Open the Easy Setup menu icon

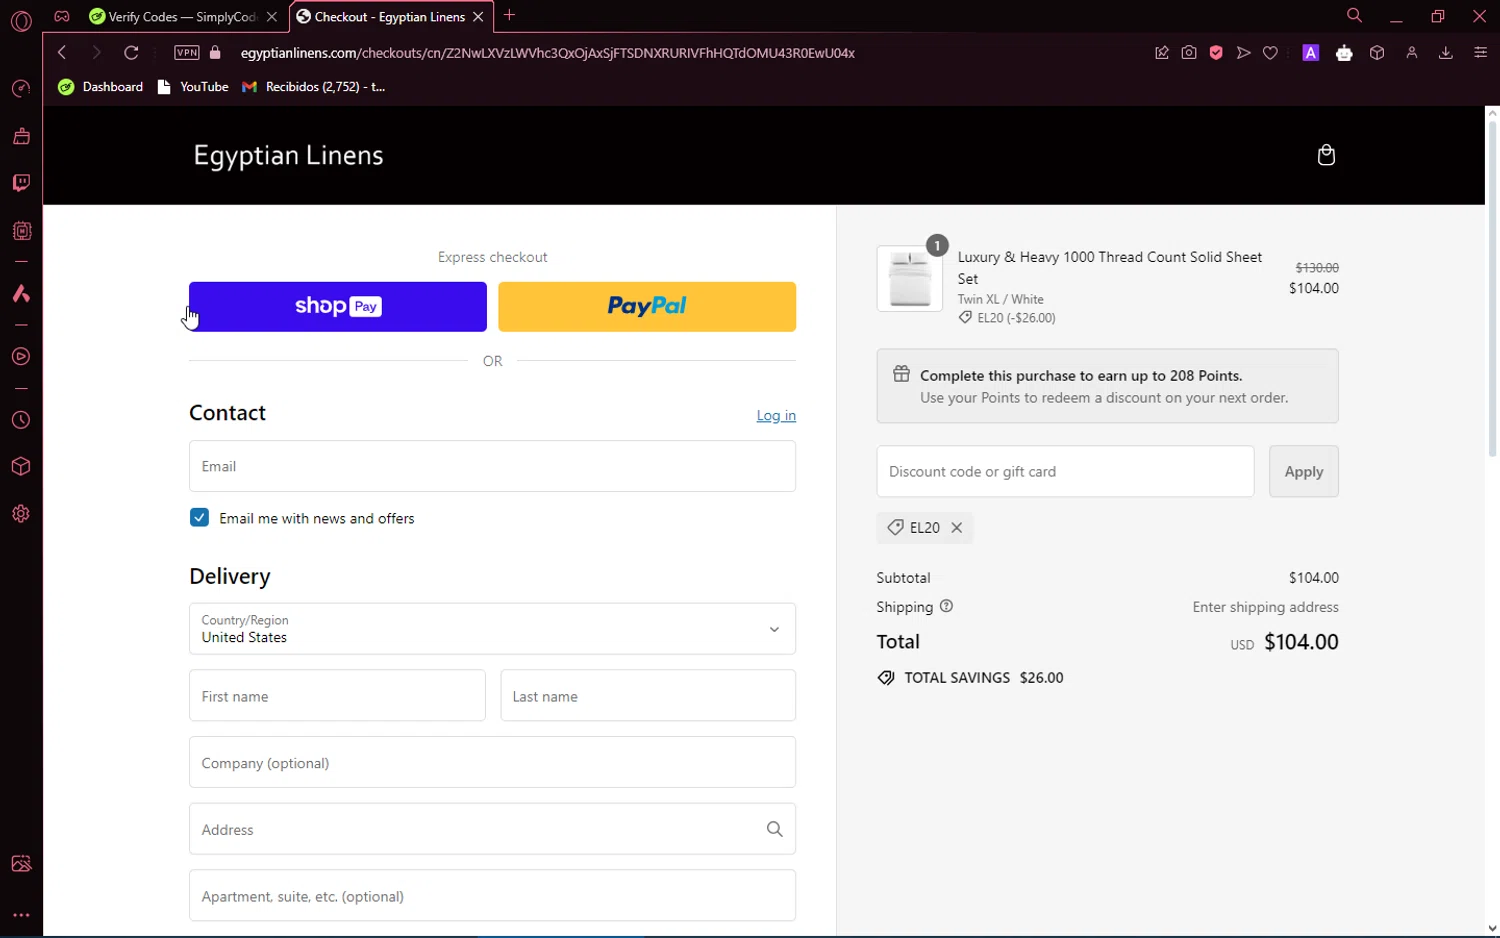click(x=1481, y=53)
